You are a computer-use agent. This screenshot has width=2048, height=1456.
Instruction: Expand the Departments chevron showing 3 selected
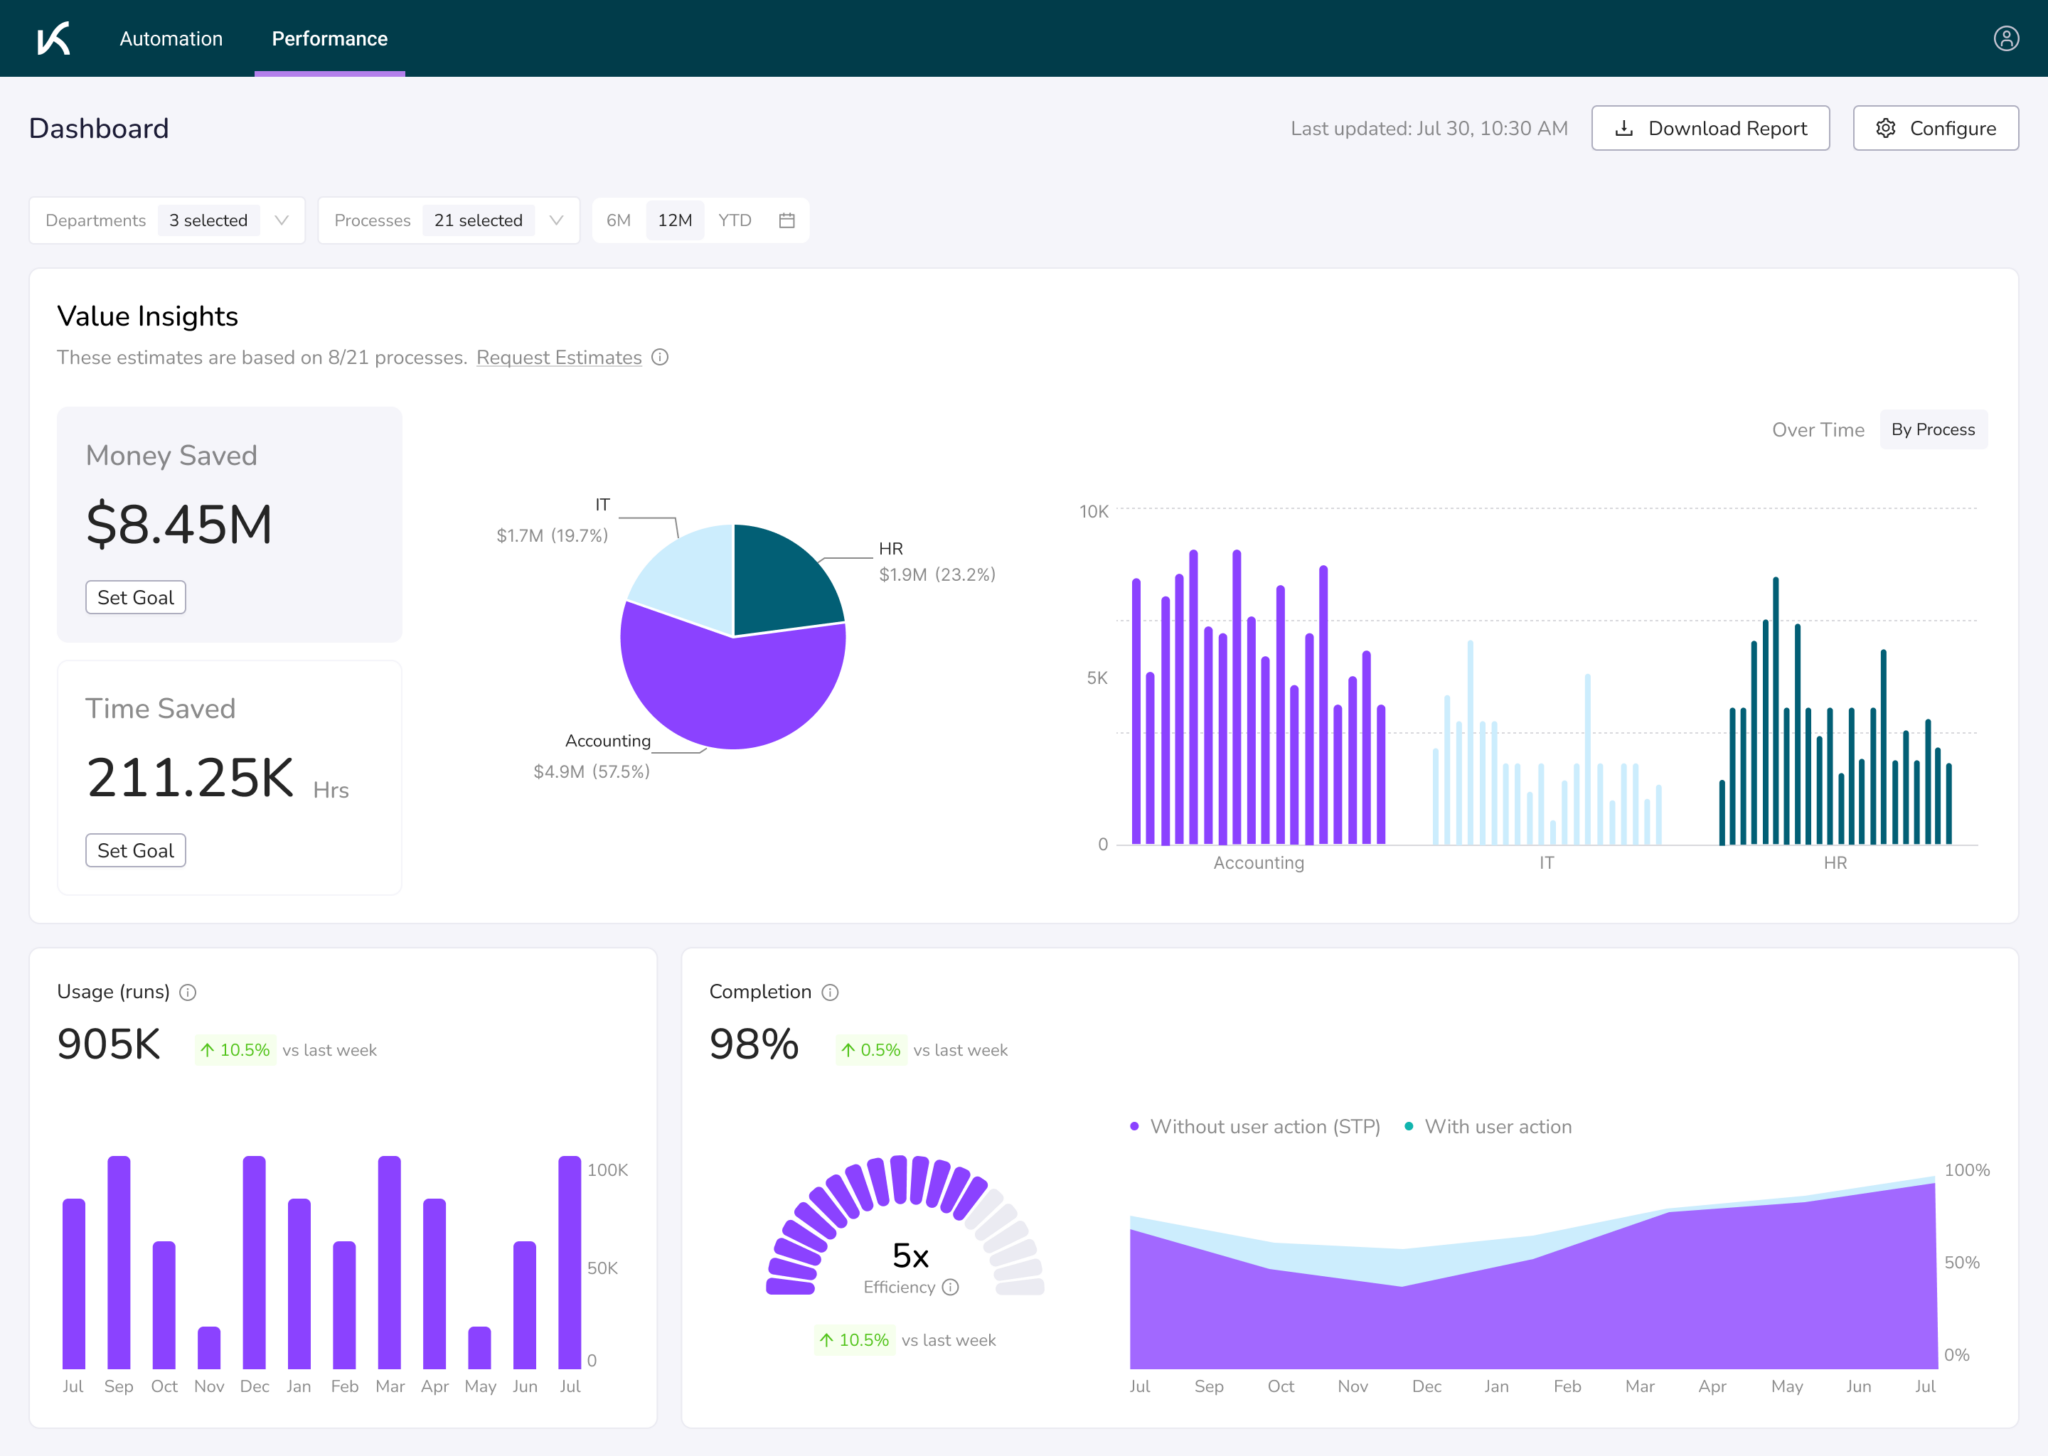point(283,220)
